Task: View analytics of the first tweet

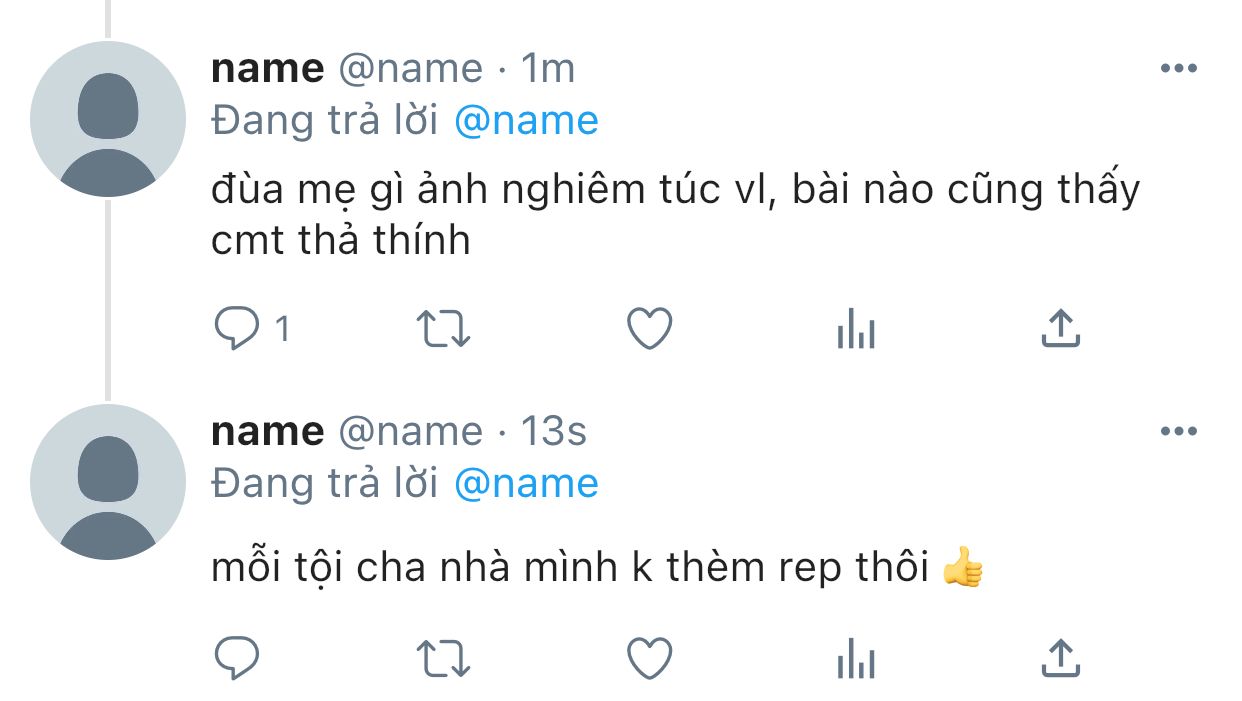Action: point(855,329)
